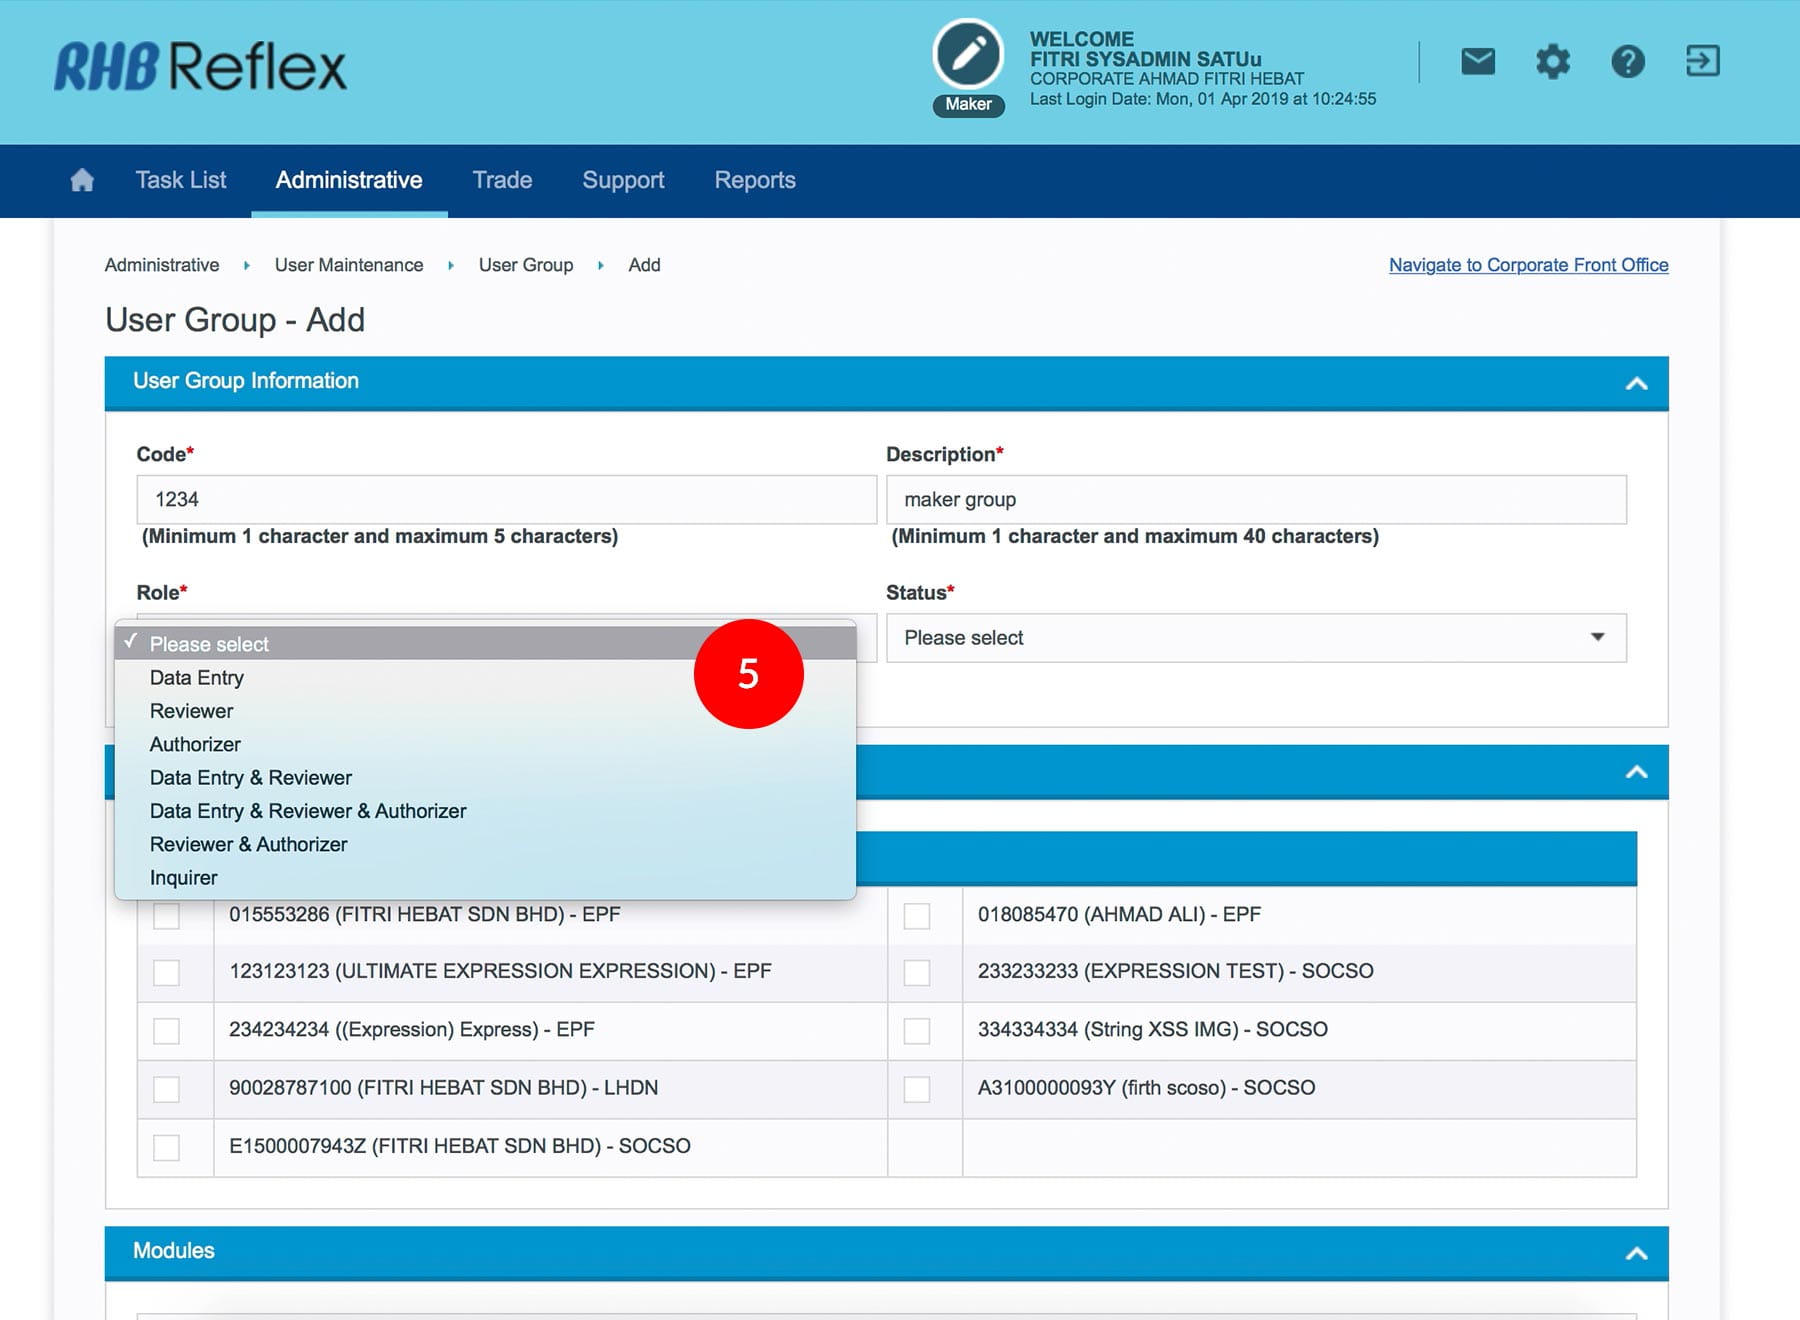Open the settings gear icon
This screenshot has width=1800, height=1320.
pyautogui.click(x=1552, y=62)
